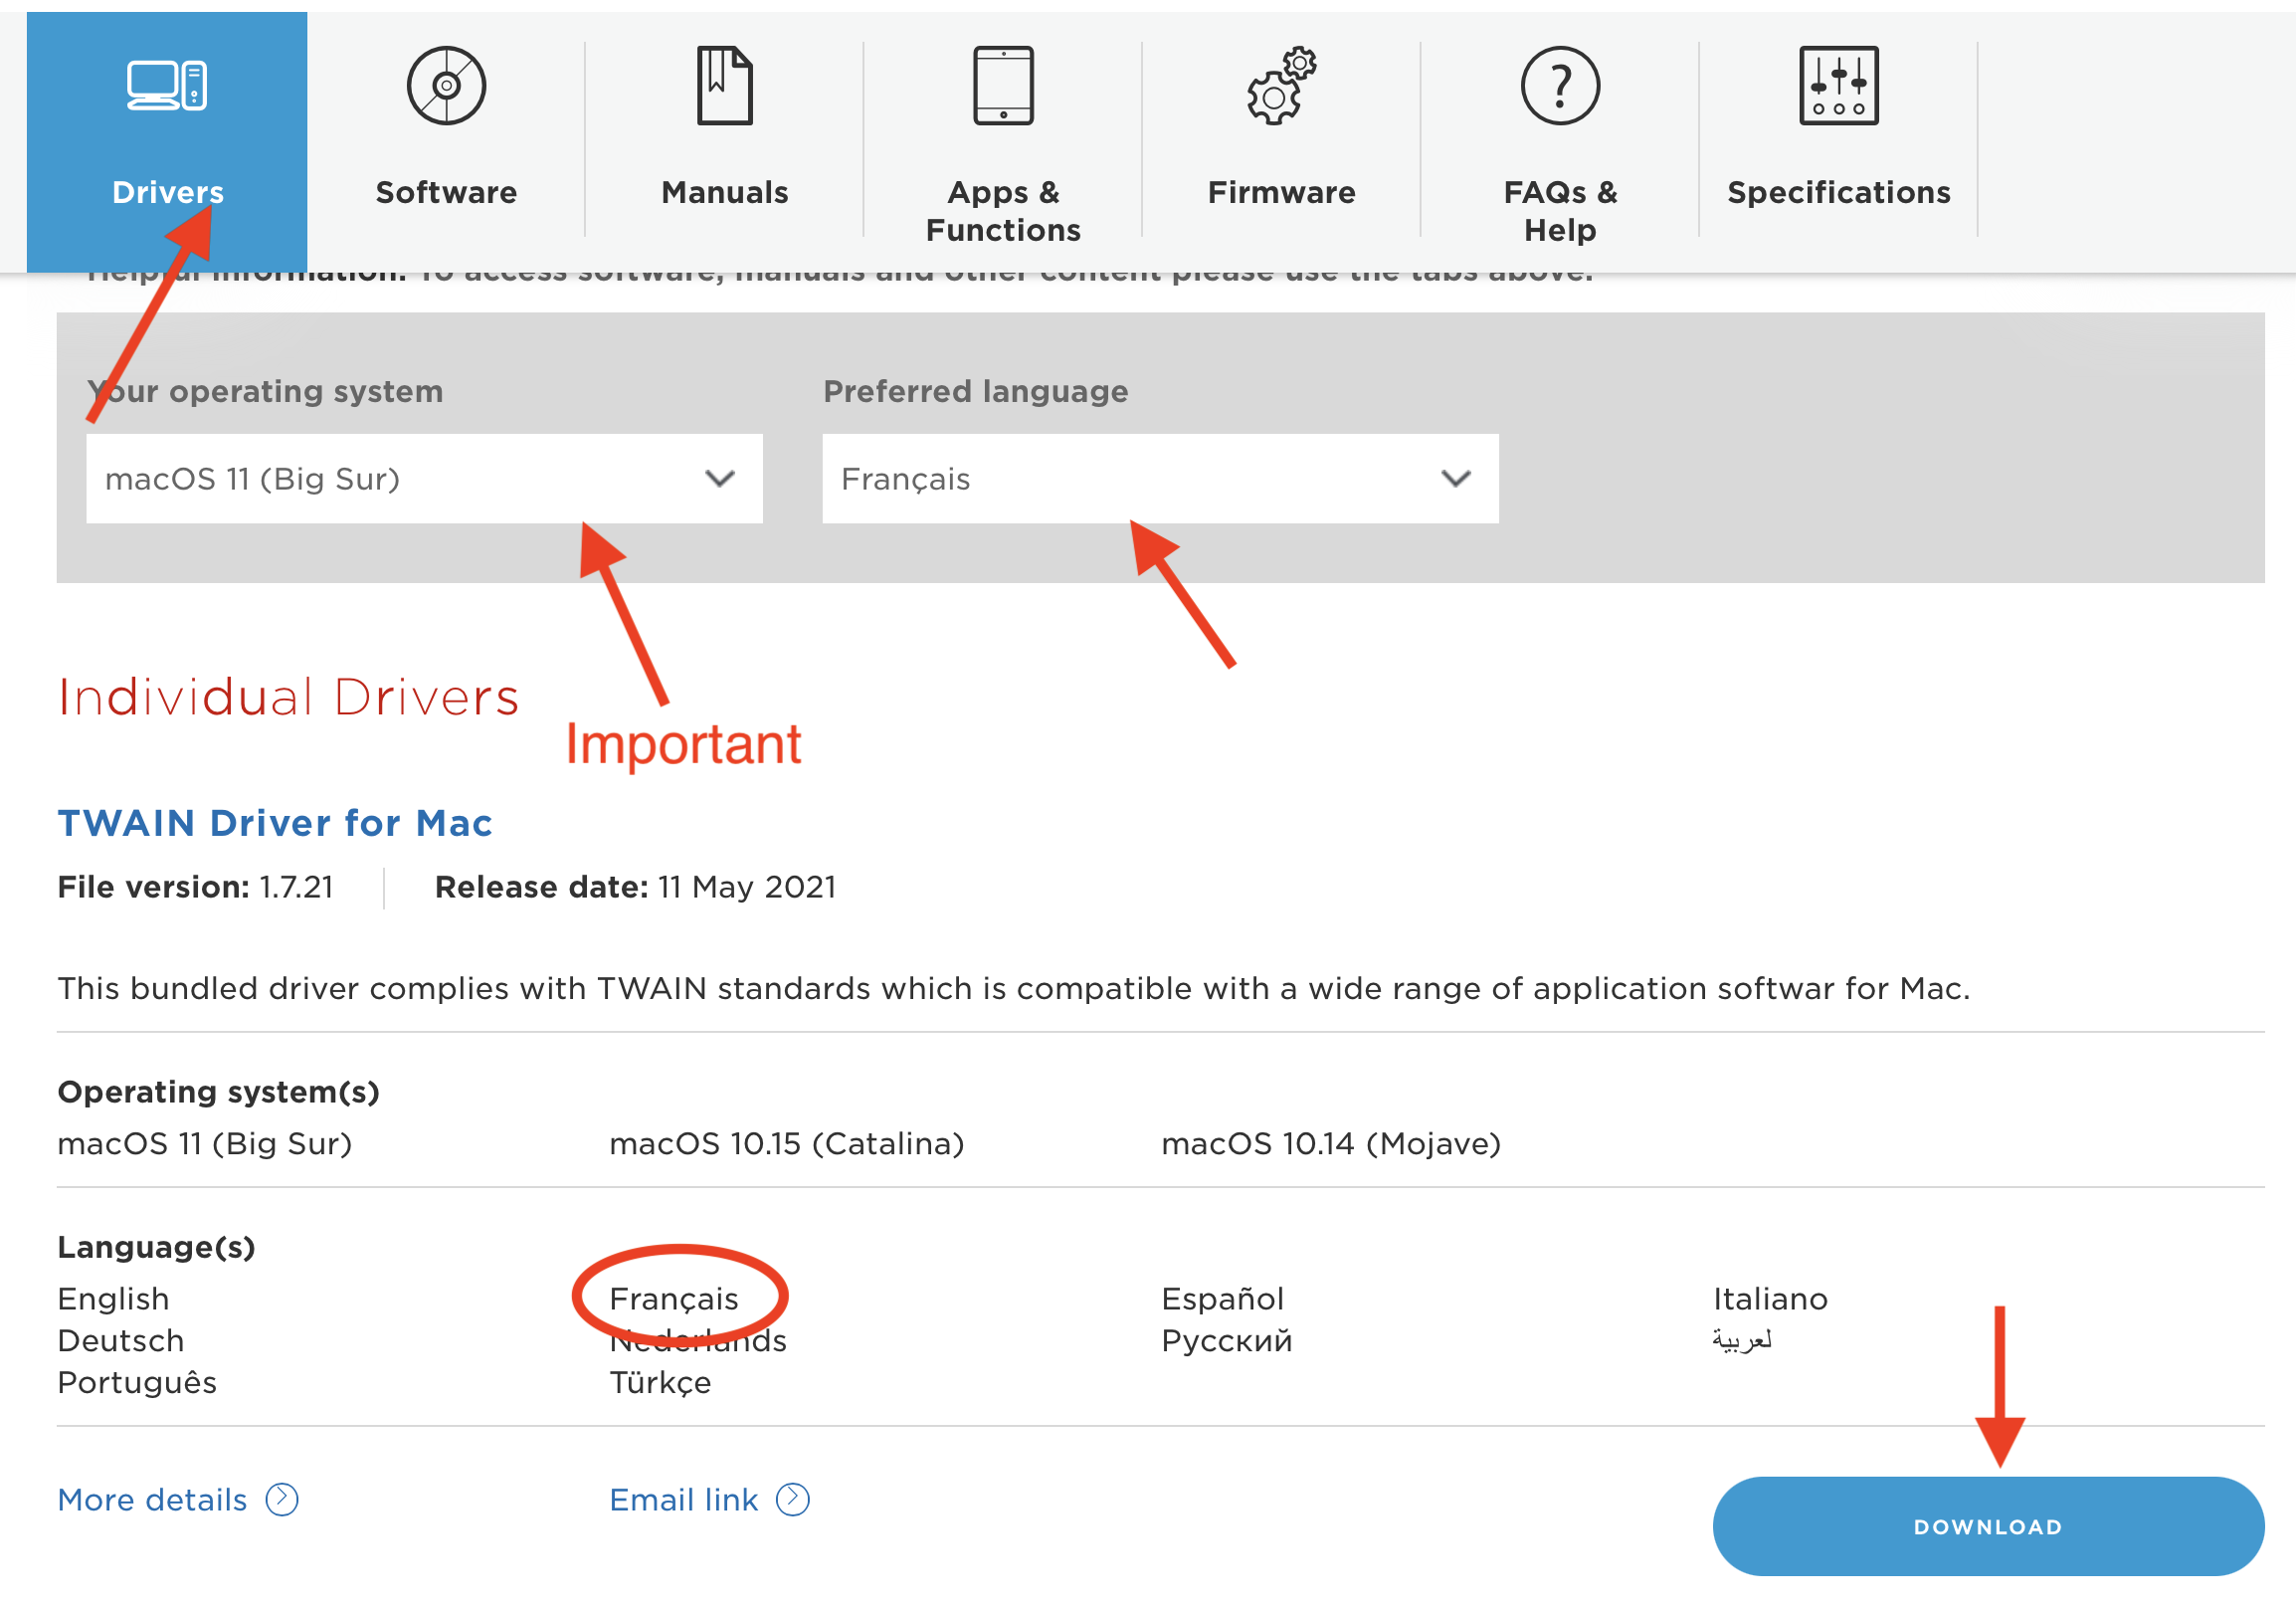This screenshot has height=1608, width=2296.
Task: Open the Preferred language dropdown
Action: [x=1160, y=479]
